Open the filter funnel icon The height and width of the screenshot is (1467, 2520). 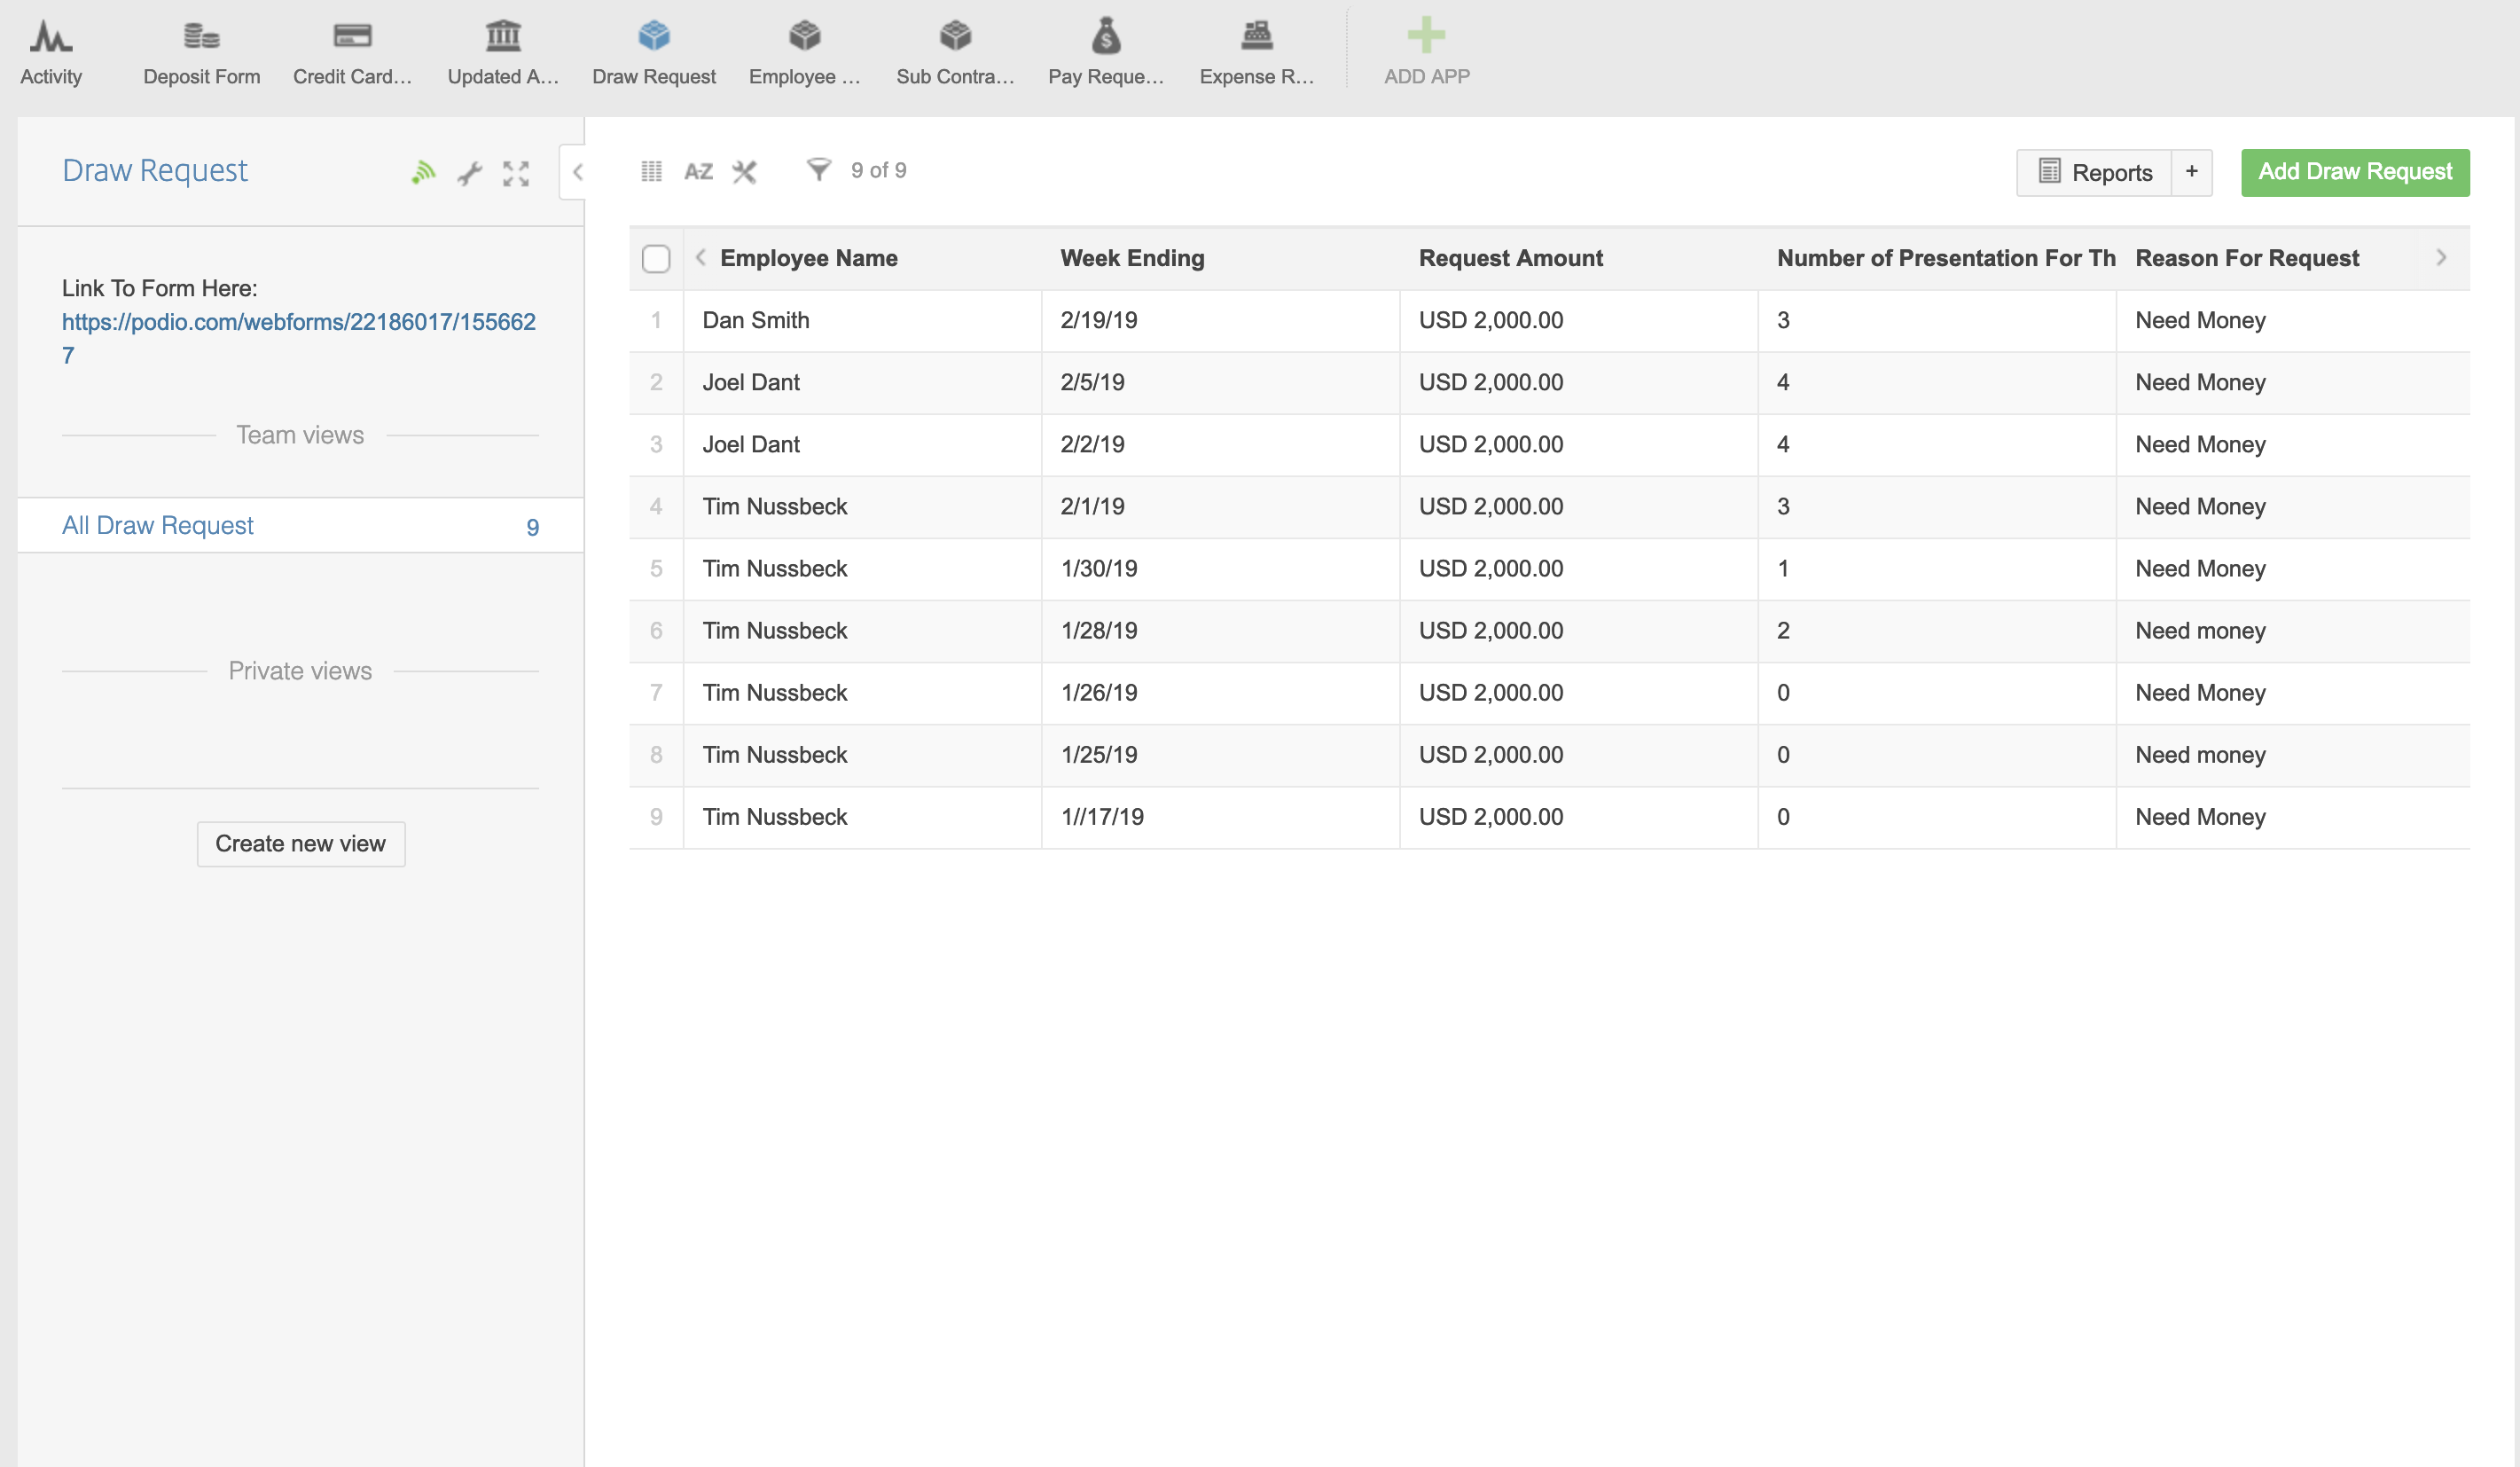818,170
